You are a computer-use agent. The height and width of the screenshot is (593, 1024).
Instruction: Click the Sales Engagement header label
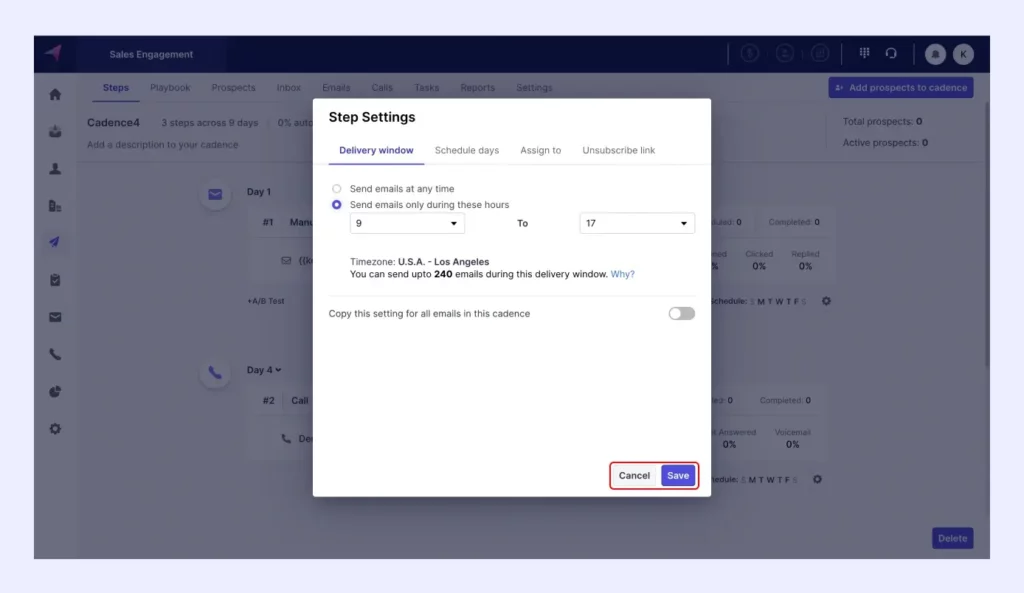tap(151, 54)
